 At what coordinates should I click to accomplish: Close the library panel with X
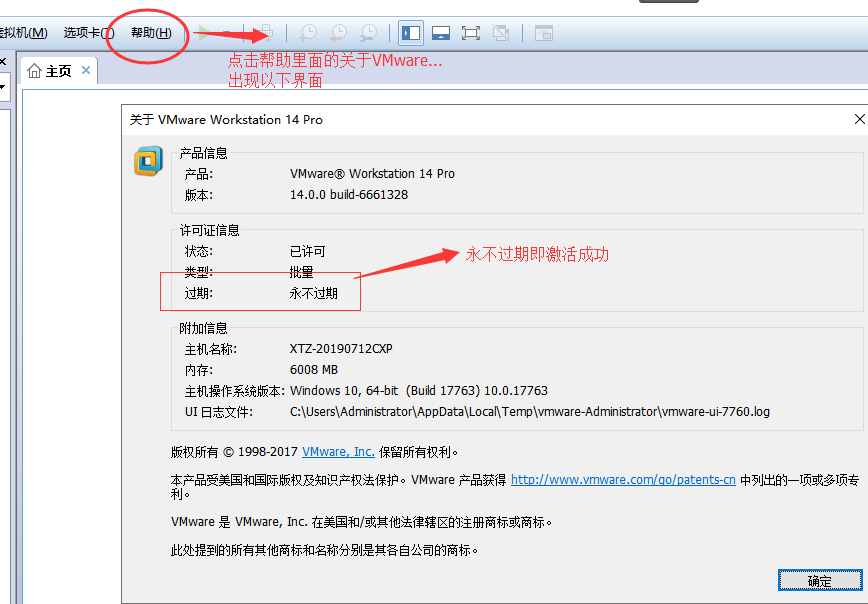click(x=3, y=61)
